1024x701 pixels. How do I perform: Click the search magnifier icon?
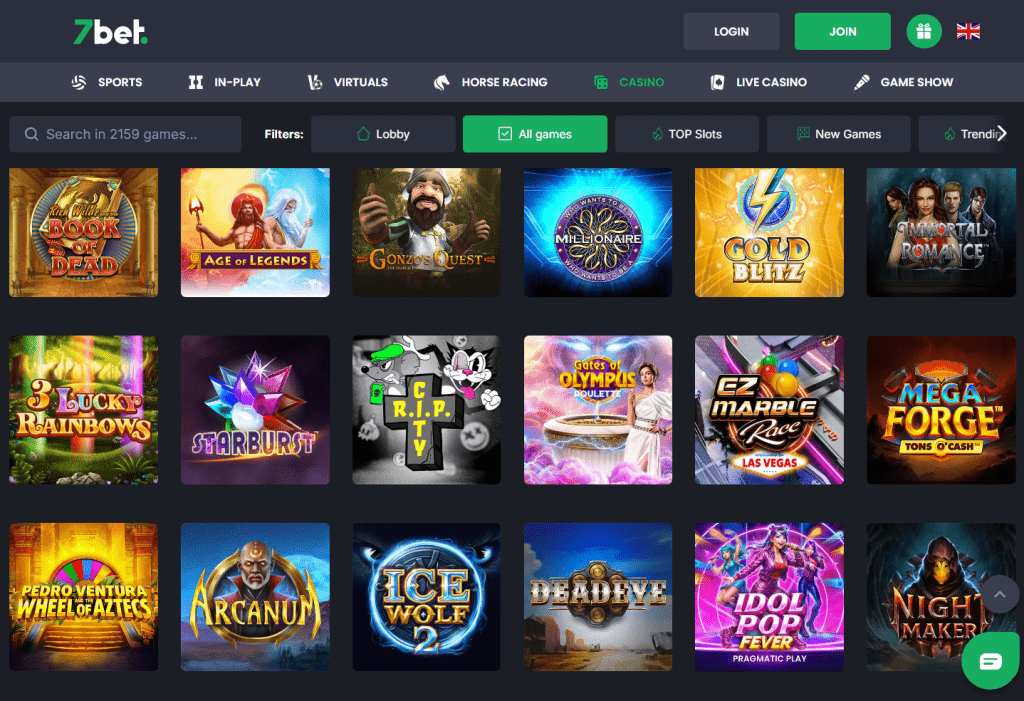[31, 134]
